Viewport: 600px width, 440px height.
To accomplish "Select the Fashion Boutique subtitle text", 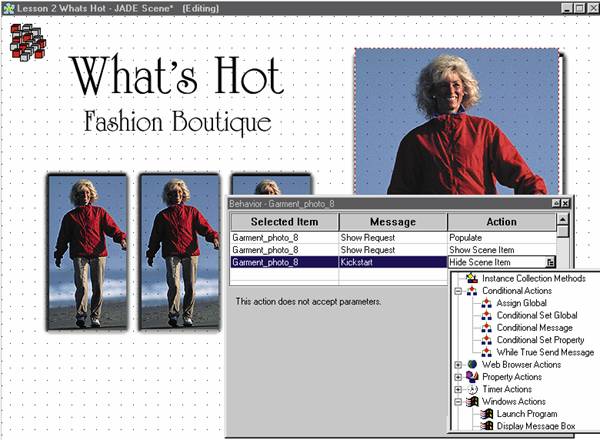I will click(x=178, y=122).
